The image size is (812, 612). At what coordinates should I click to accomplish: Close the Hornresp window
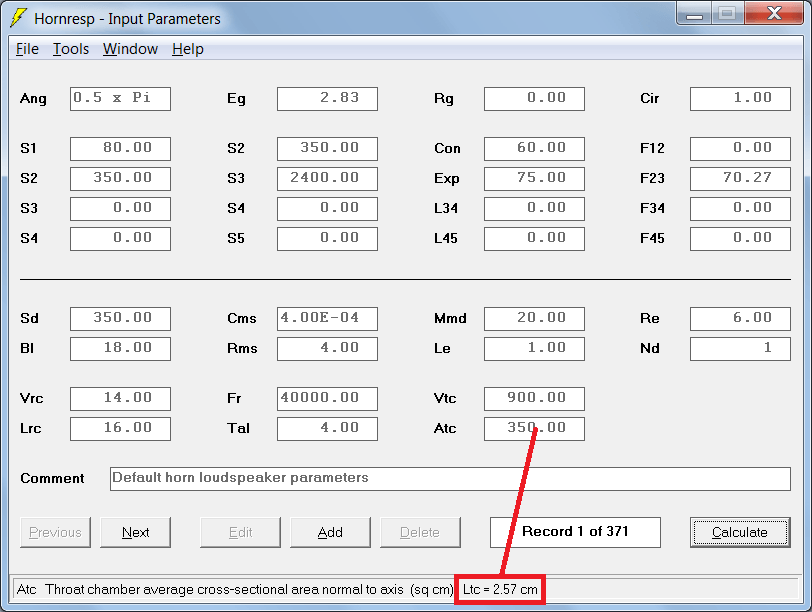(x=774, y=14)
